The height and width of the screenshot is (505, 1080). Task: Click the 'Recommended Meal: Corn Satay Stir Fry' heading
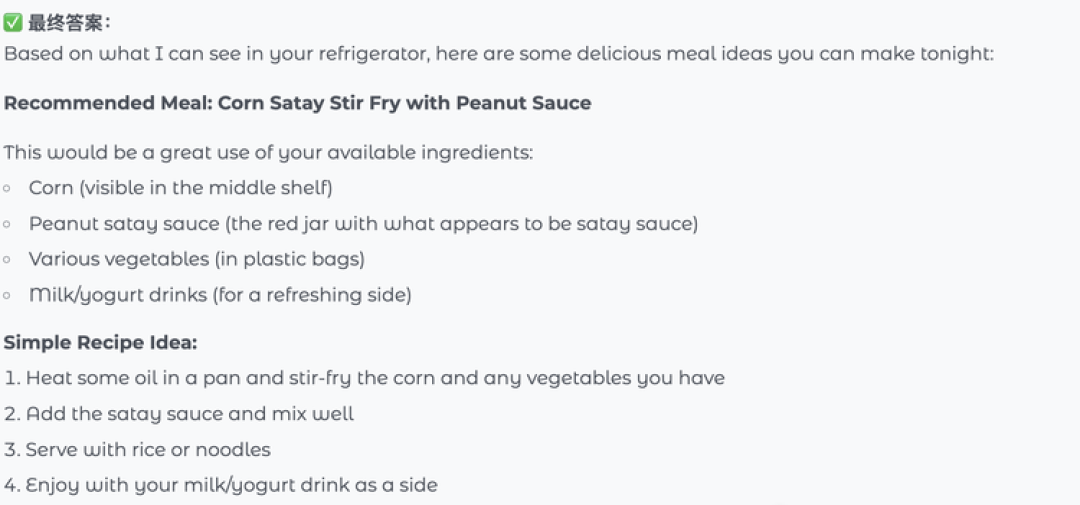(x=298, y=103)
